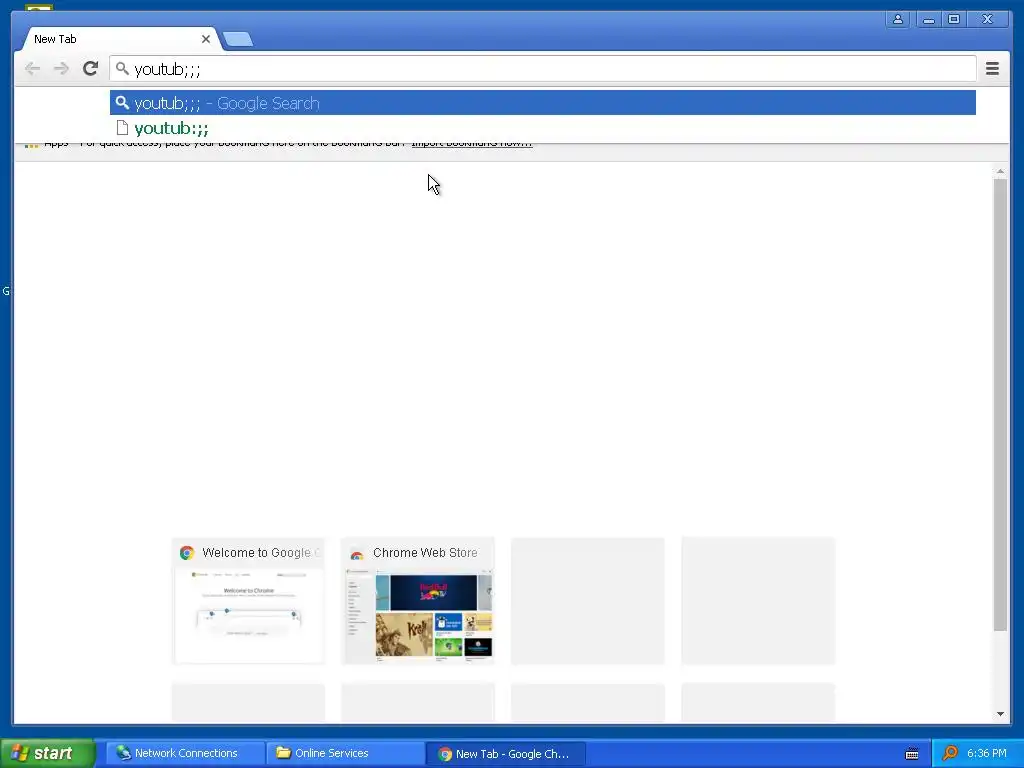Click the keyboard icon in system tray

point(912,754)
